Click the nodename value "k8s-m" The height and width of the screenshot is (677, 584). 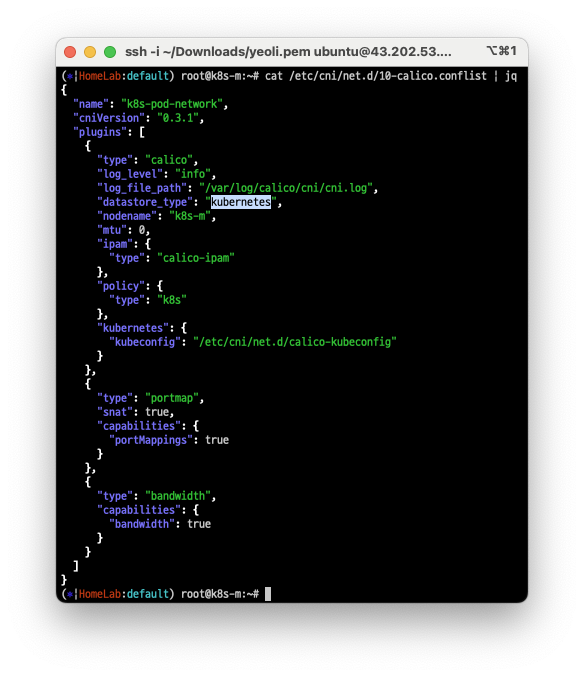190,216
